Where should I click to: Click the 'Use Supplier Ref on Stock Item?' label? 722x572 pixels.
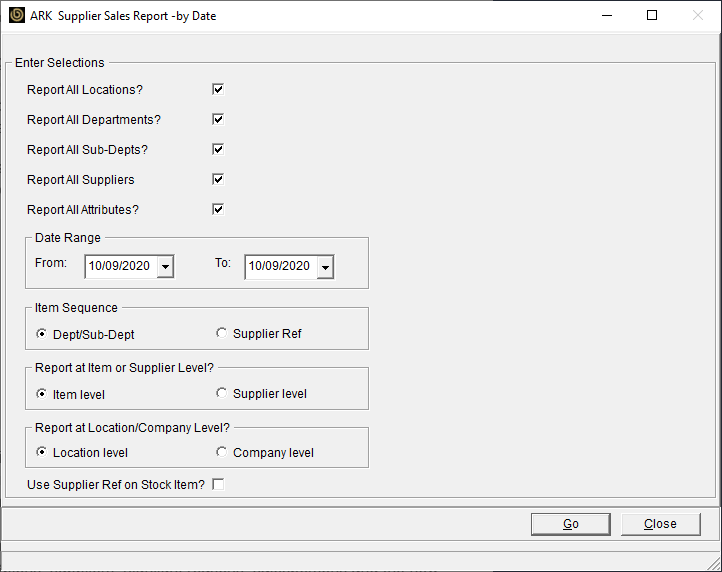(x=116, y=485)
